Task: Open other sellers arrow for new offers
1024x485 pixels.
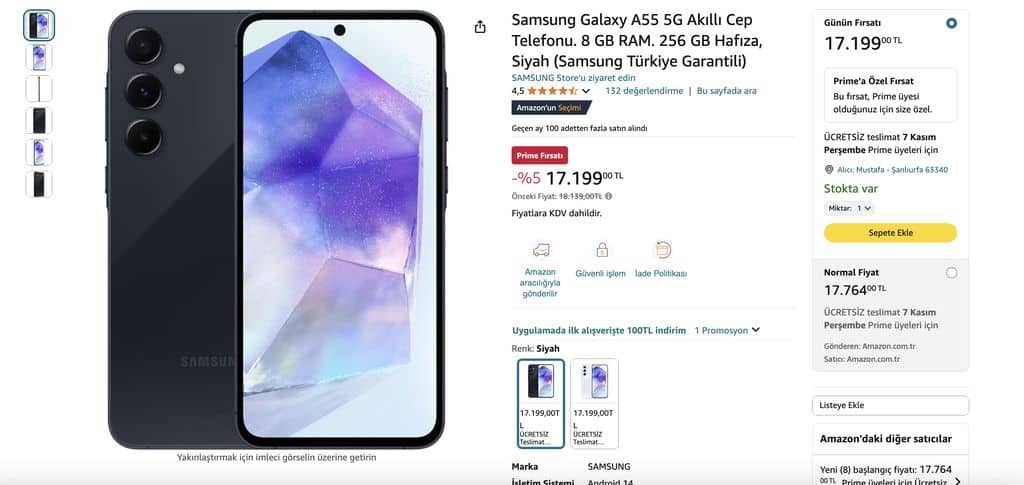Action: 958,482
